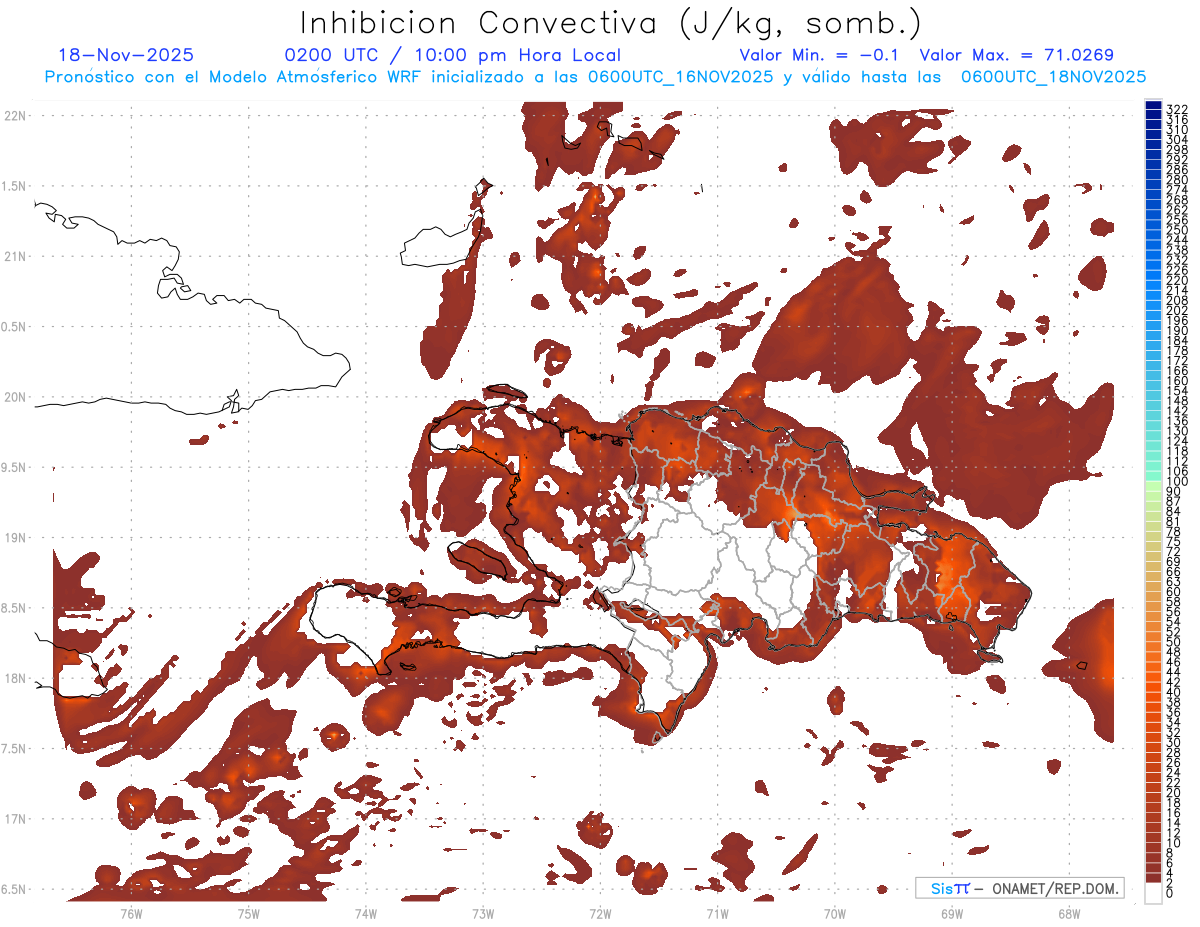Click the '75W' longitude label
The width and height of the screenshot is (1200, 927).
(249, 914)
